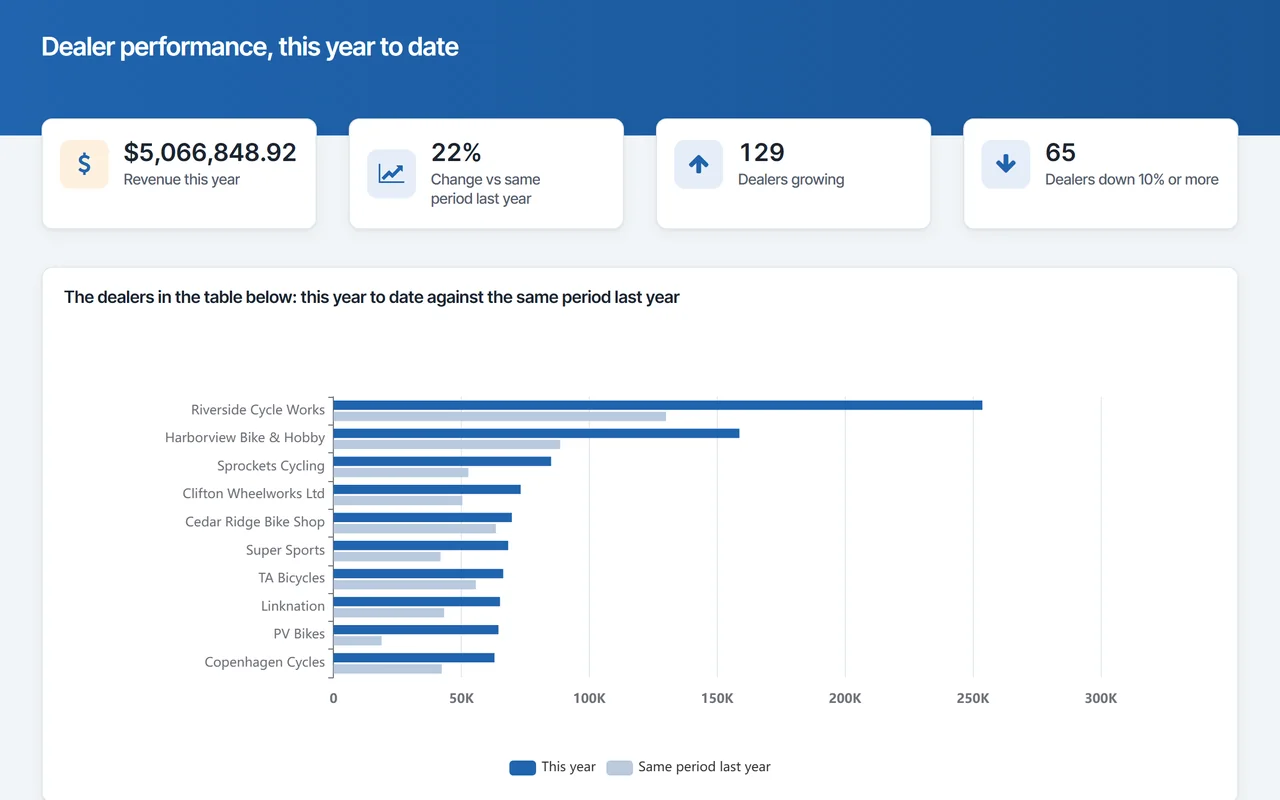Click the Same period last year legend text

704,767
